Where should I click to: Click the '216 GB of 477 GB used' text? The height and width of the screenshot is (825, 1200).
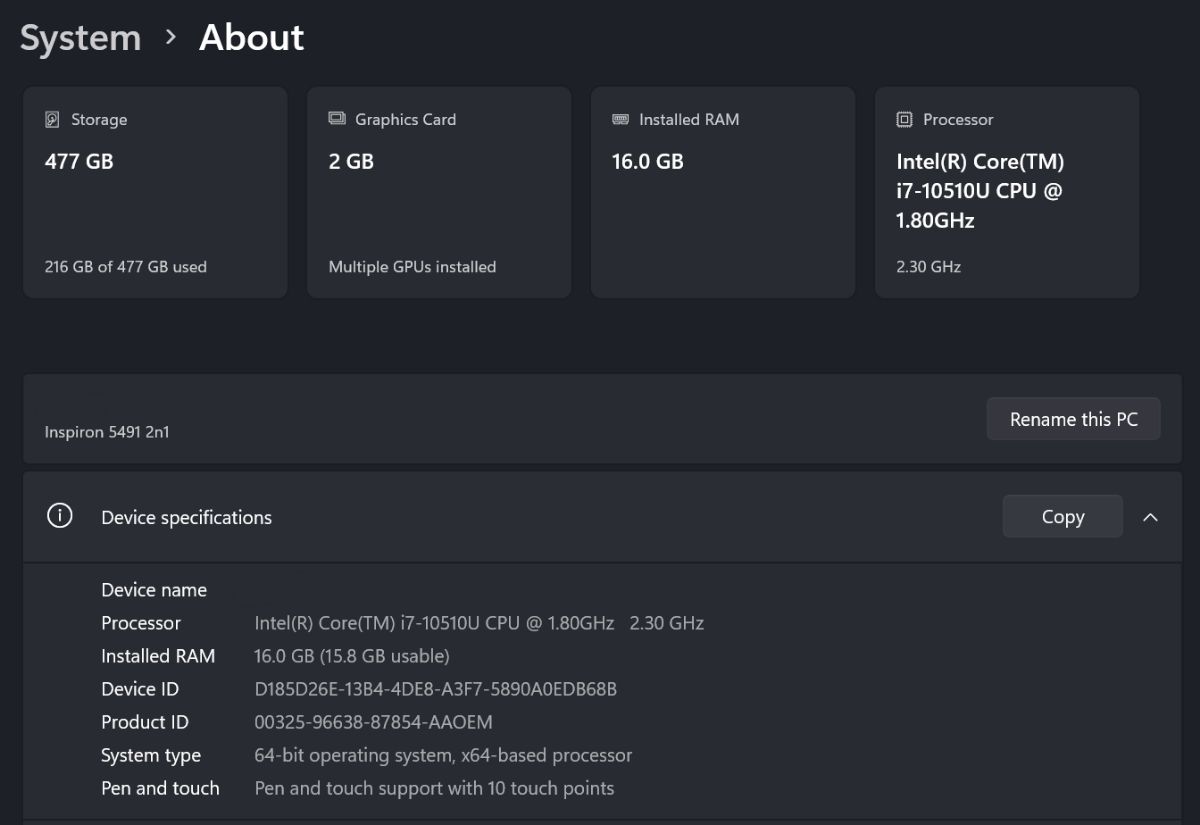(126, 267)
